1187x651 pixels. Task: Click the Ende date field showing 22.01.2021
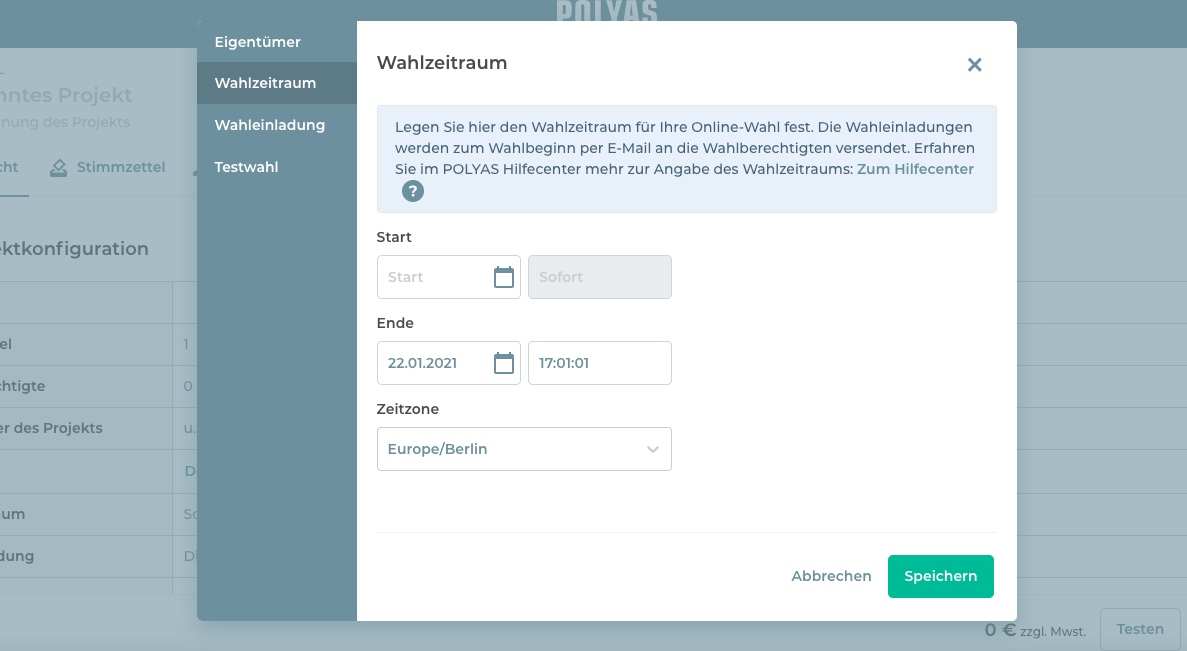435,363
